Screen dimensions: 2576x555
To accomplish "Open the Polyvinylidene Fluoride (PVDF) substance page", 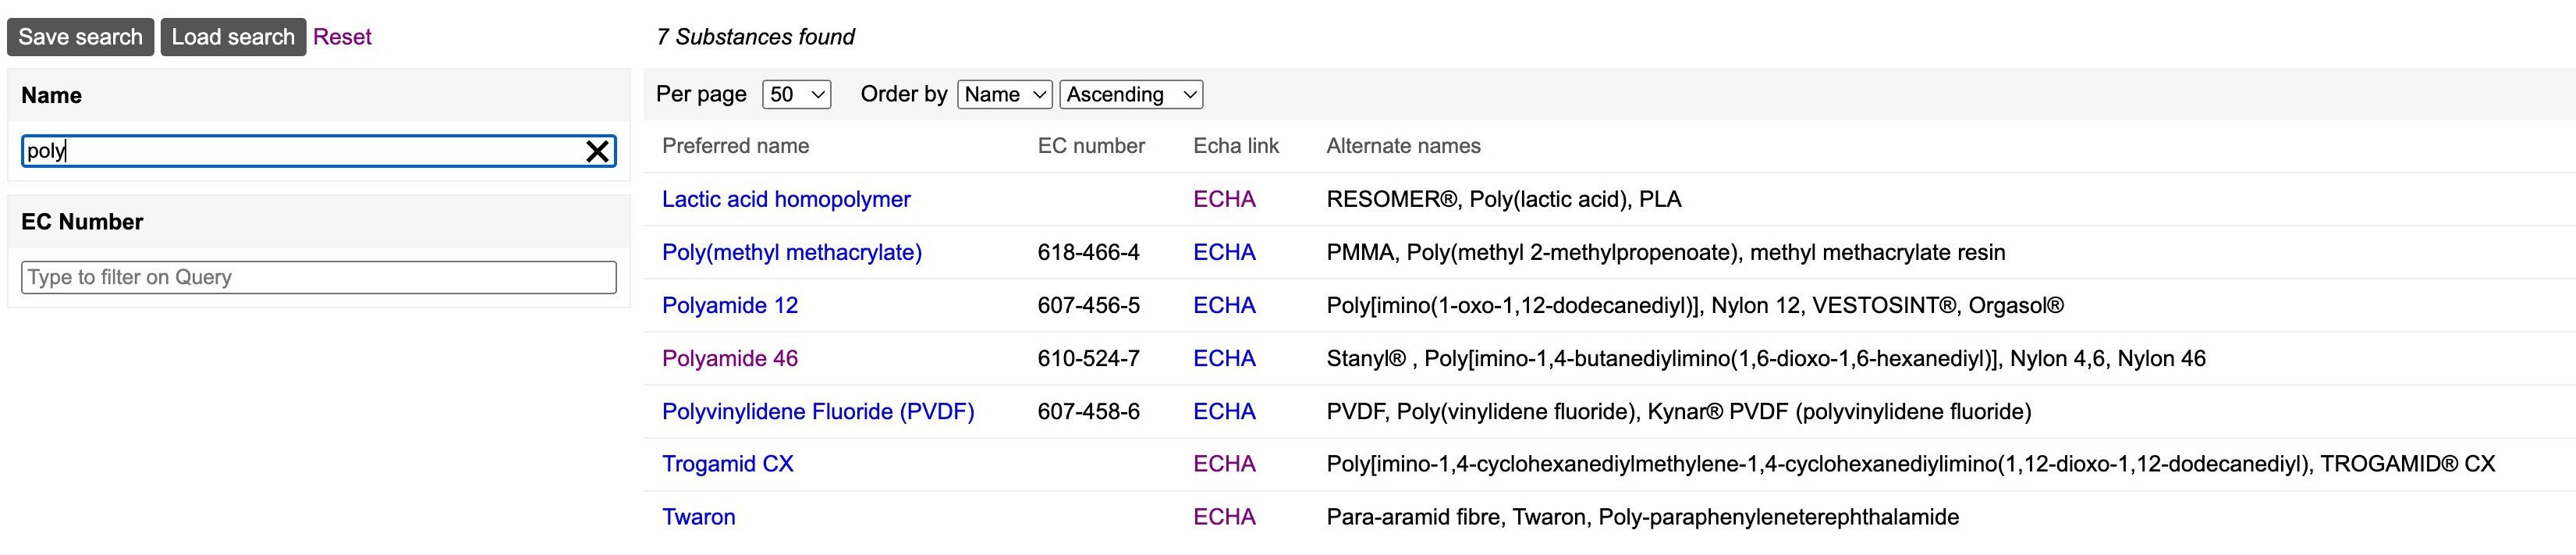I will tap(819, 411).
